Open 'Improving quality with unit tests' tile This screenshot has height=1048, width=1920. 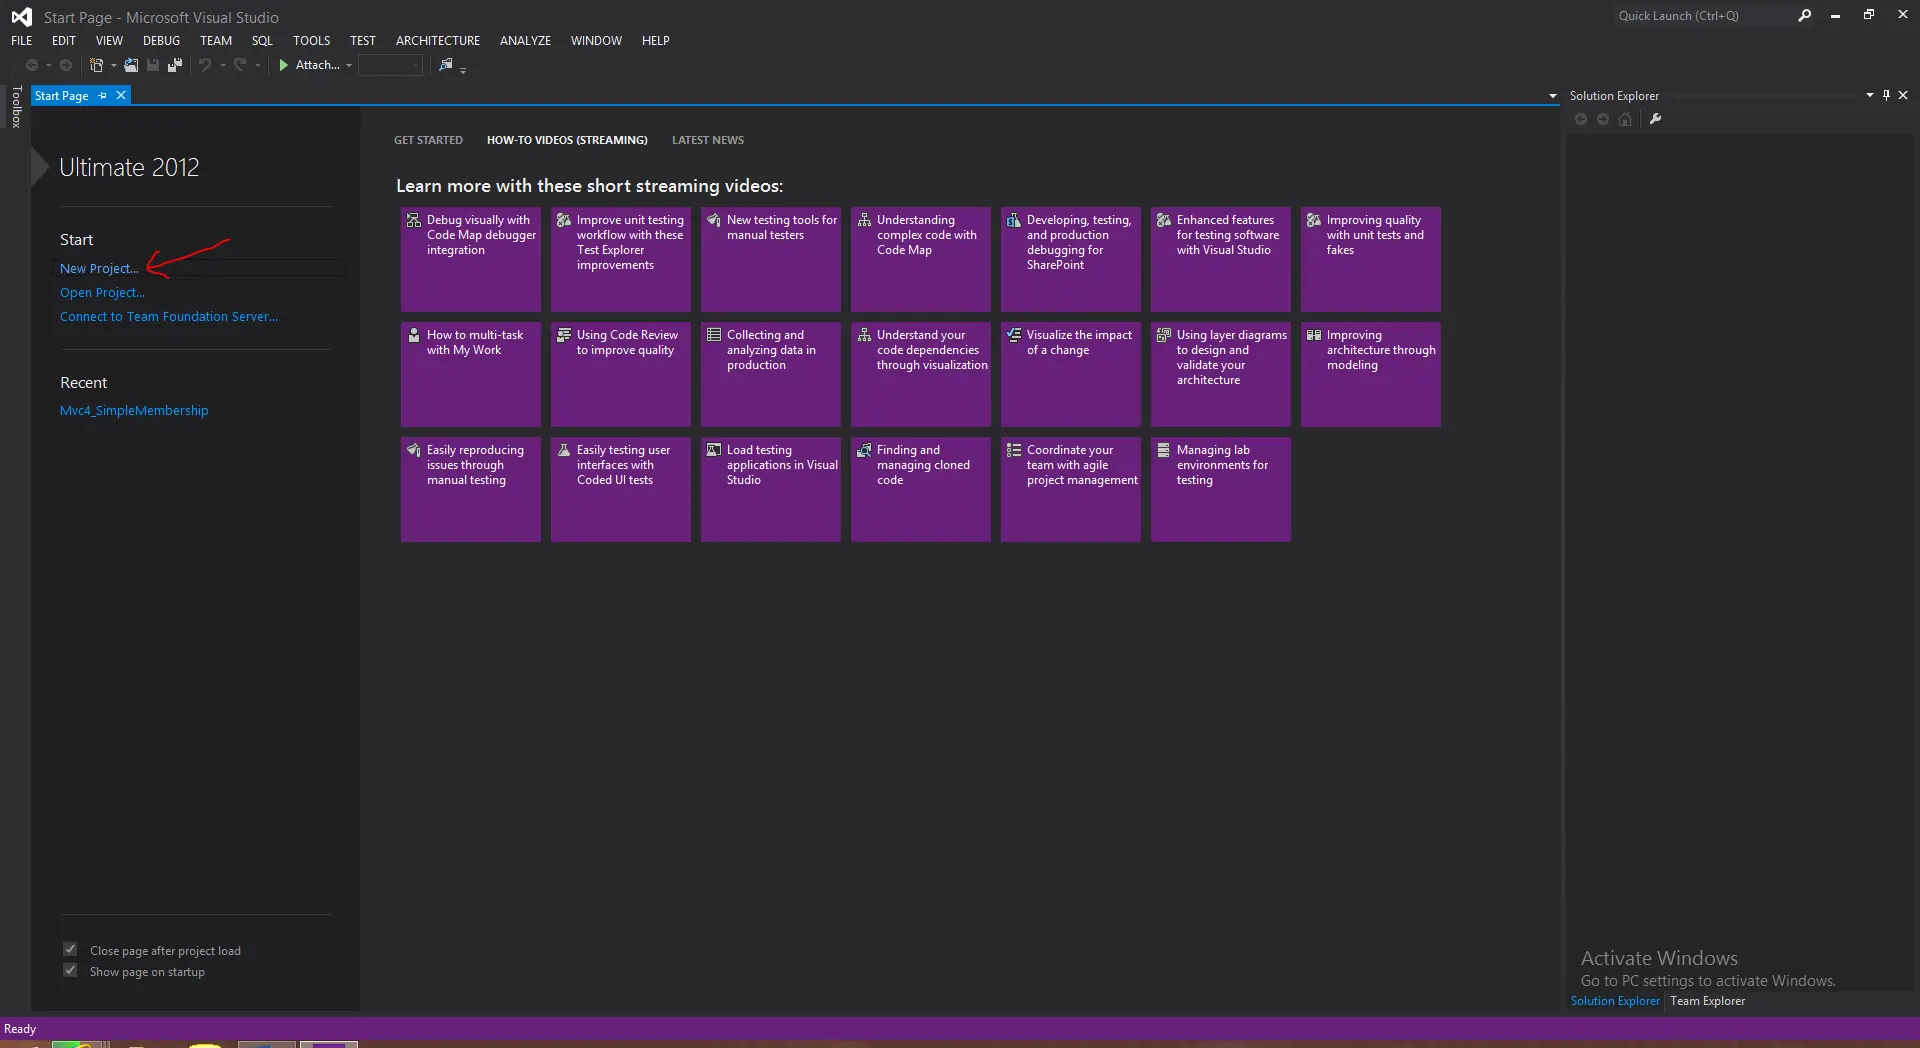1371,259
